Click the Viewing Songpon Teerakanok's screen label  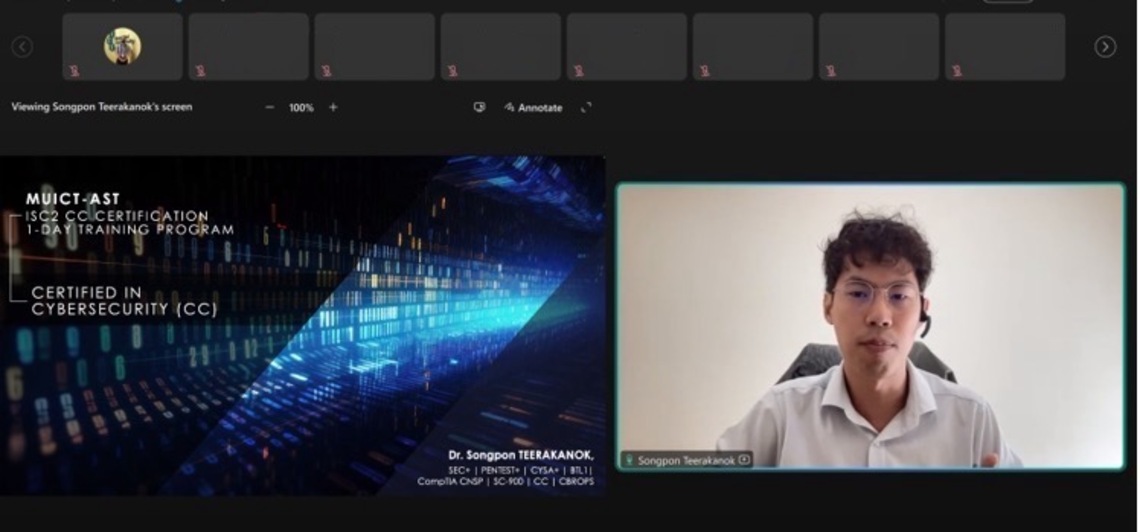[x=102, y=107]
